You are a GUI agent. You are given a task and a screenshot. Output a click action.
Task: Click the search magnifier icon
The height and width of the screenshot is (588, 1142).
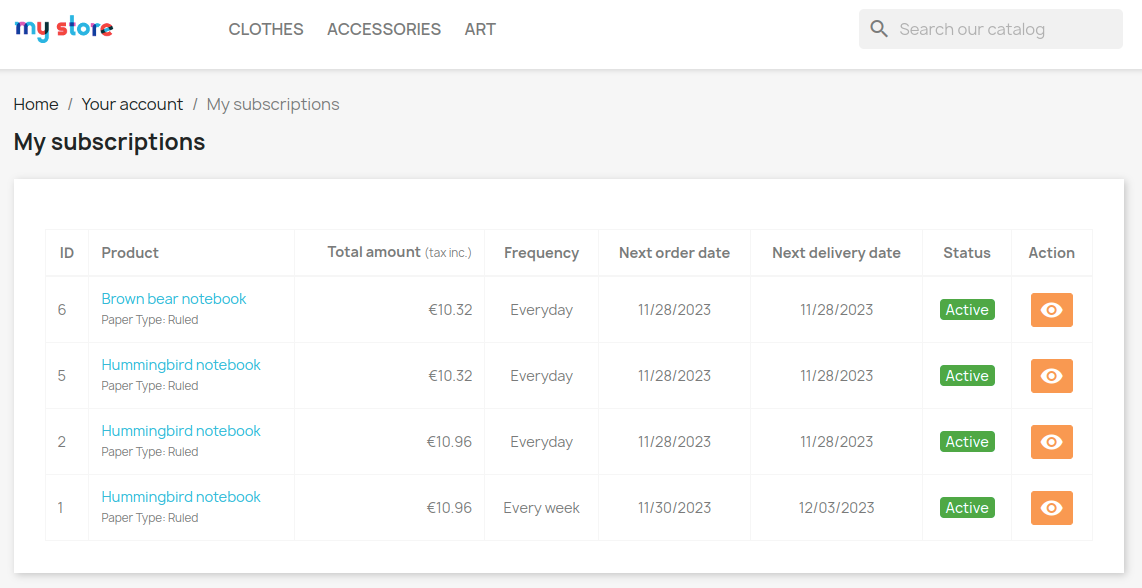pyautogui.click(x=879, y=29)
